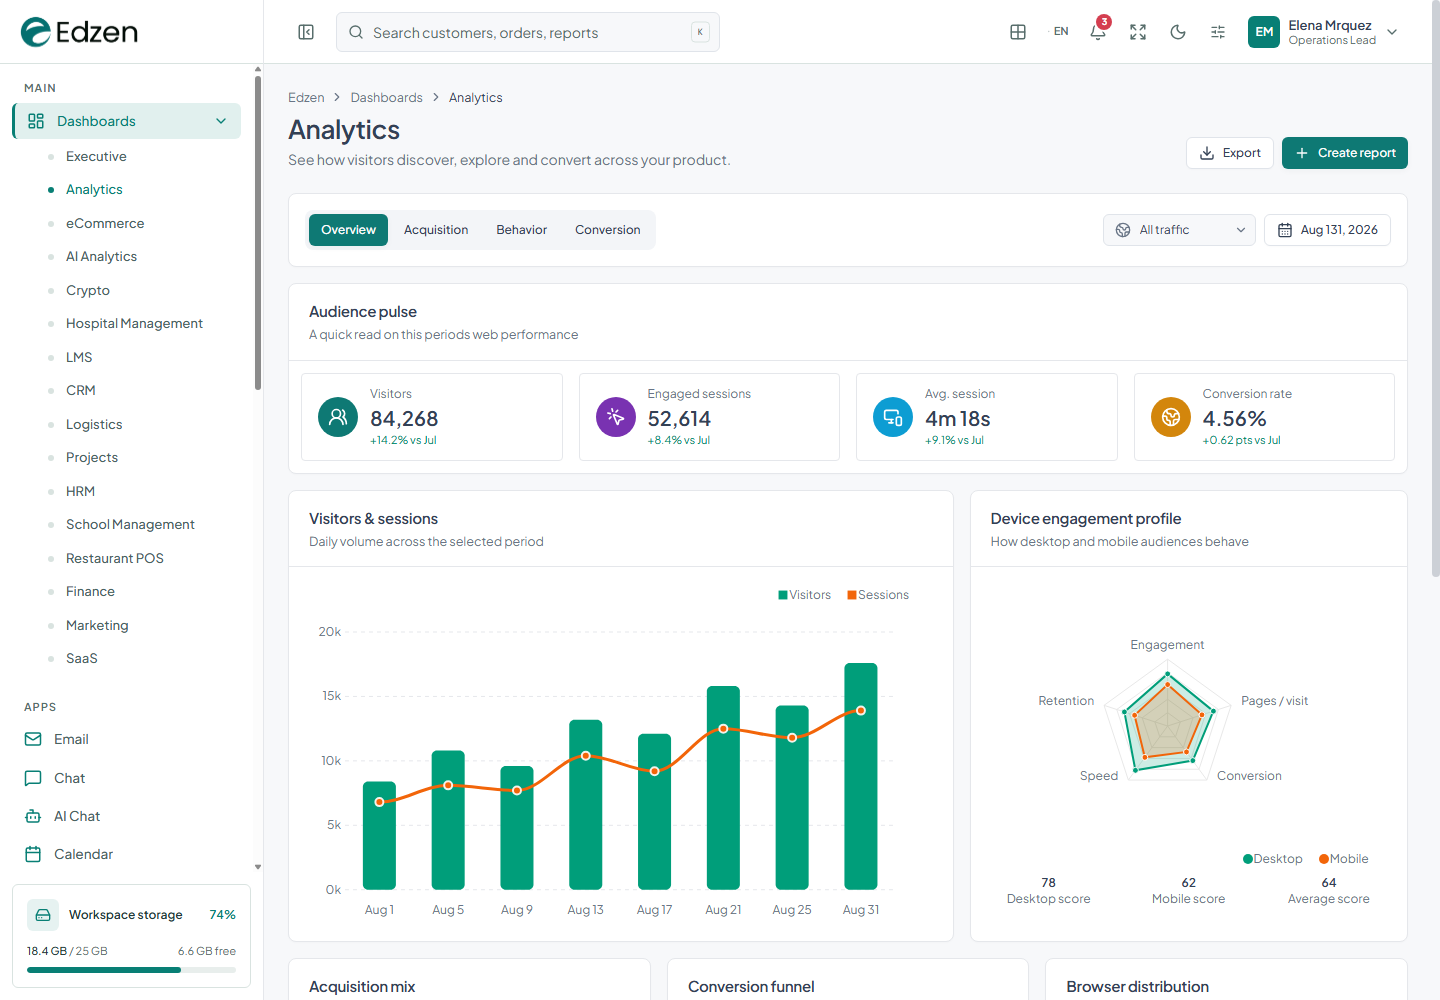Screen dimensions: 1440x1000
Task: Collapse the sidebar with the panel icon
Action: click(306, 32)
